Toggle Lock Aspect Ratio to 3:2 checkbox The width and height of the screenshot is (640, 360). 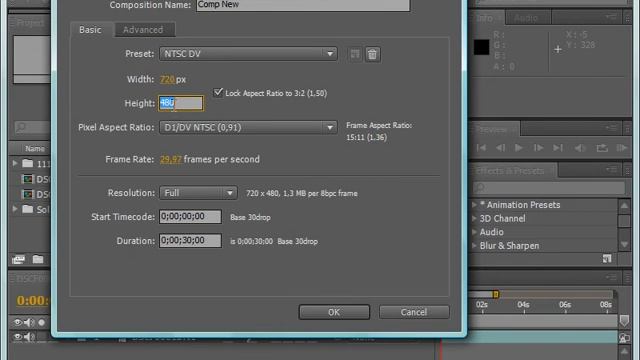(218, 92)
